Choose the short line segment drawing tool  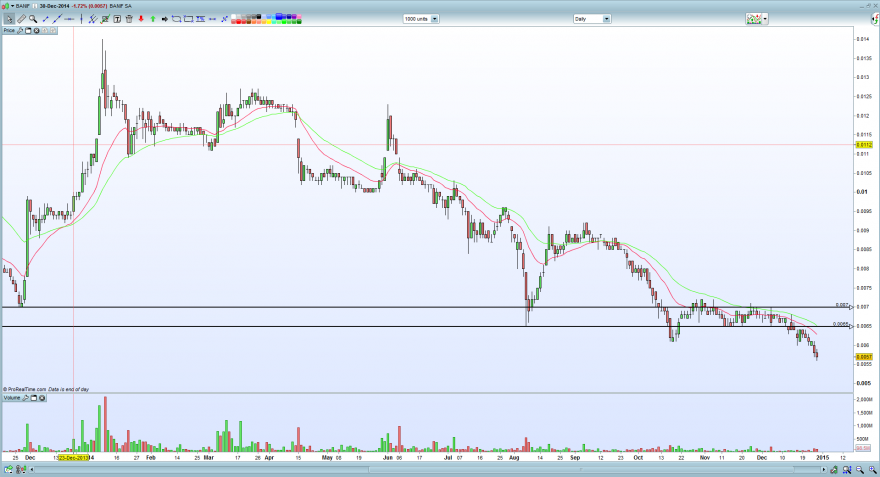pyautogui.click(x=45, y=19)
